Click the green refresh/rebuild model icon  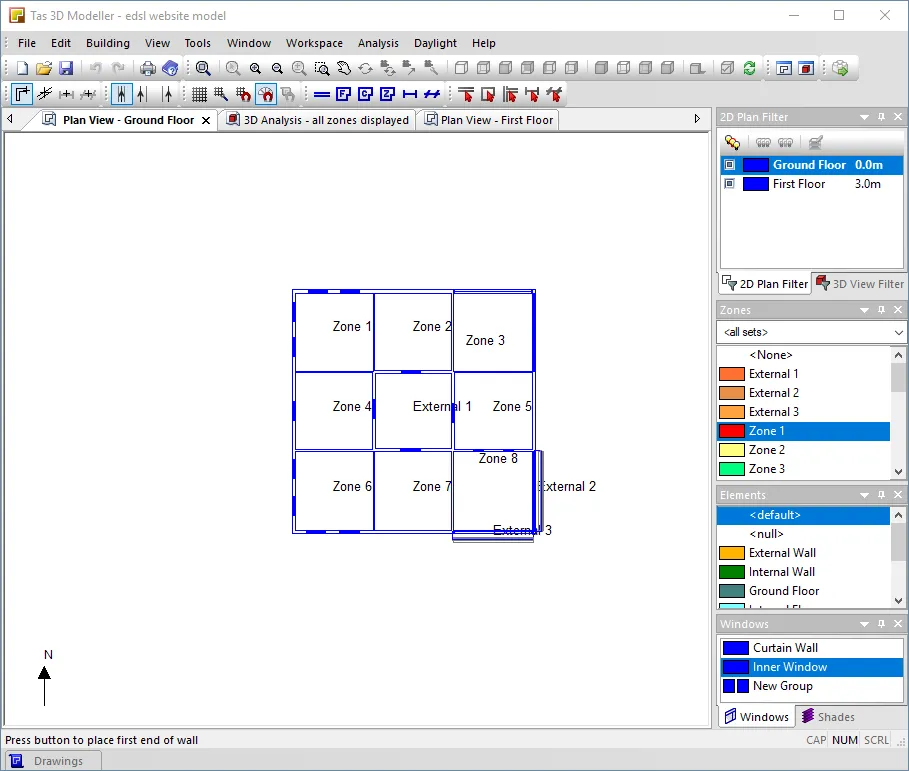pos(749,67)
